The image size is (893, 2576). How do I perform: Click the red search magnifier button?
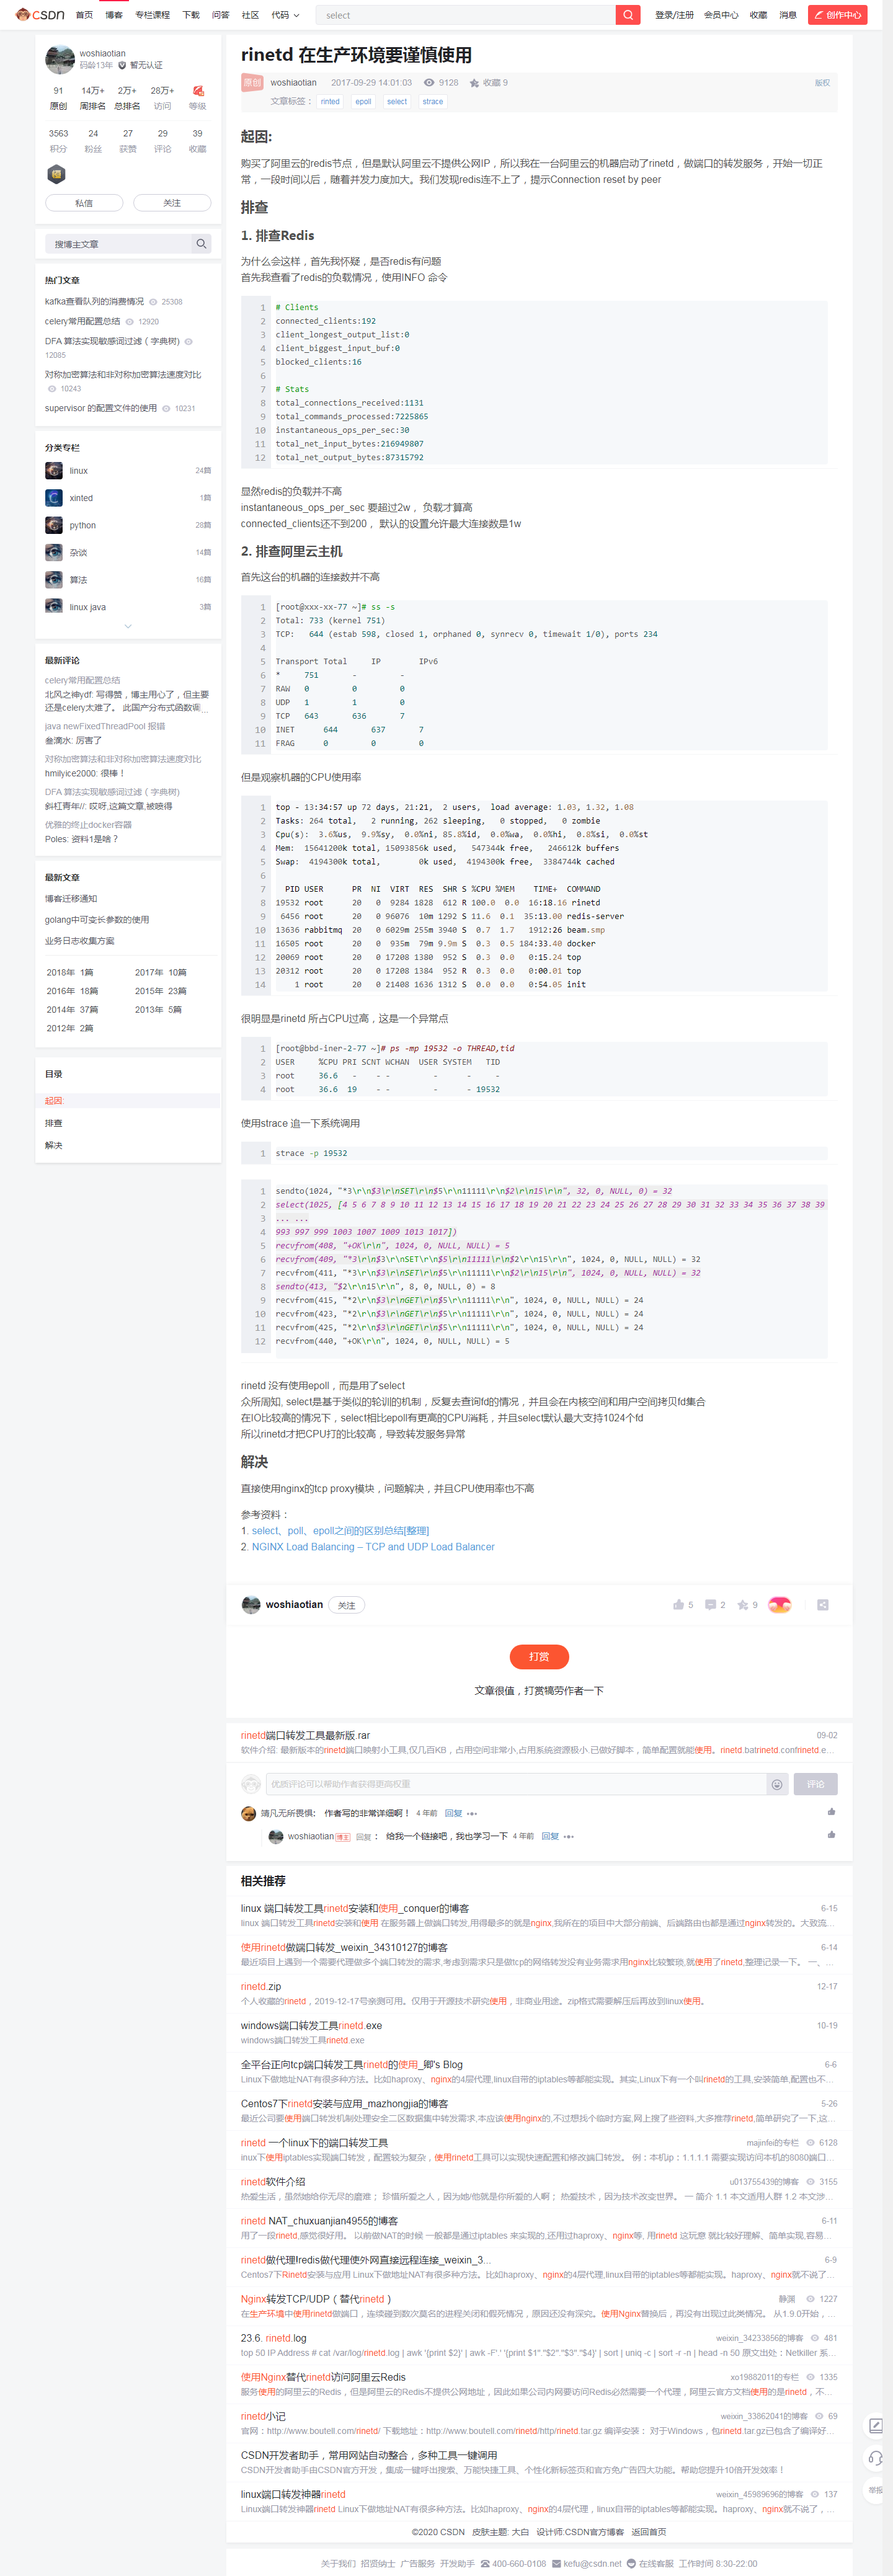pyautogui.click(x=627, y=15)
